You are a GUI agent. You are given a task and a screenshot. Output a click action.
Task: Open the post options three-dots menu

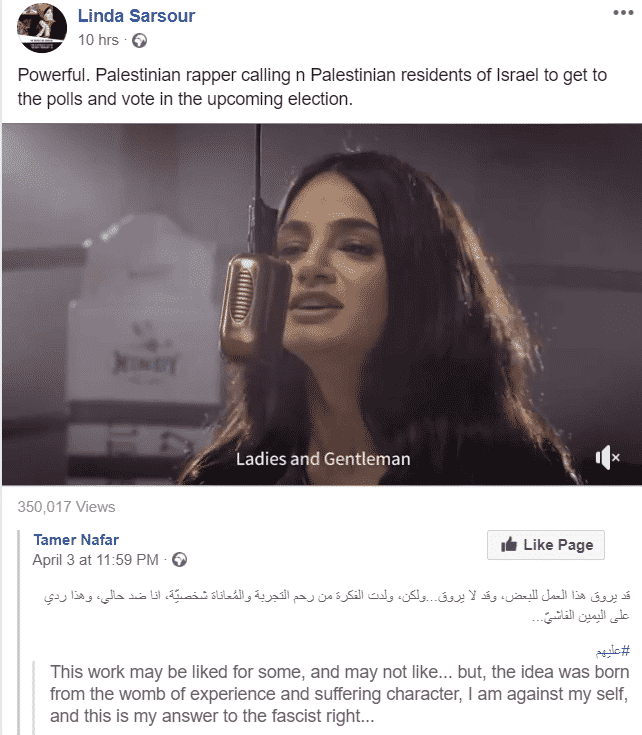point(623,13)
